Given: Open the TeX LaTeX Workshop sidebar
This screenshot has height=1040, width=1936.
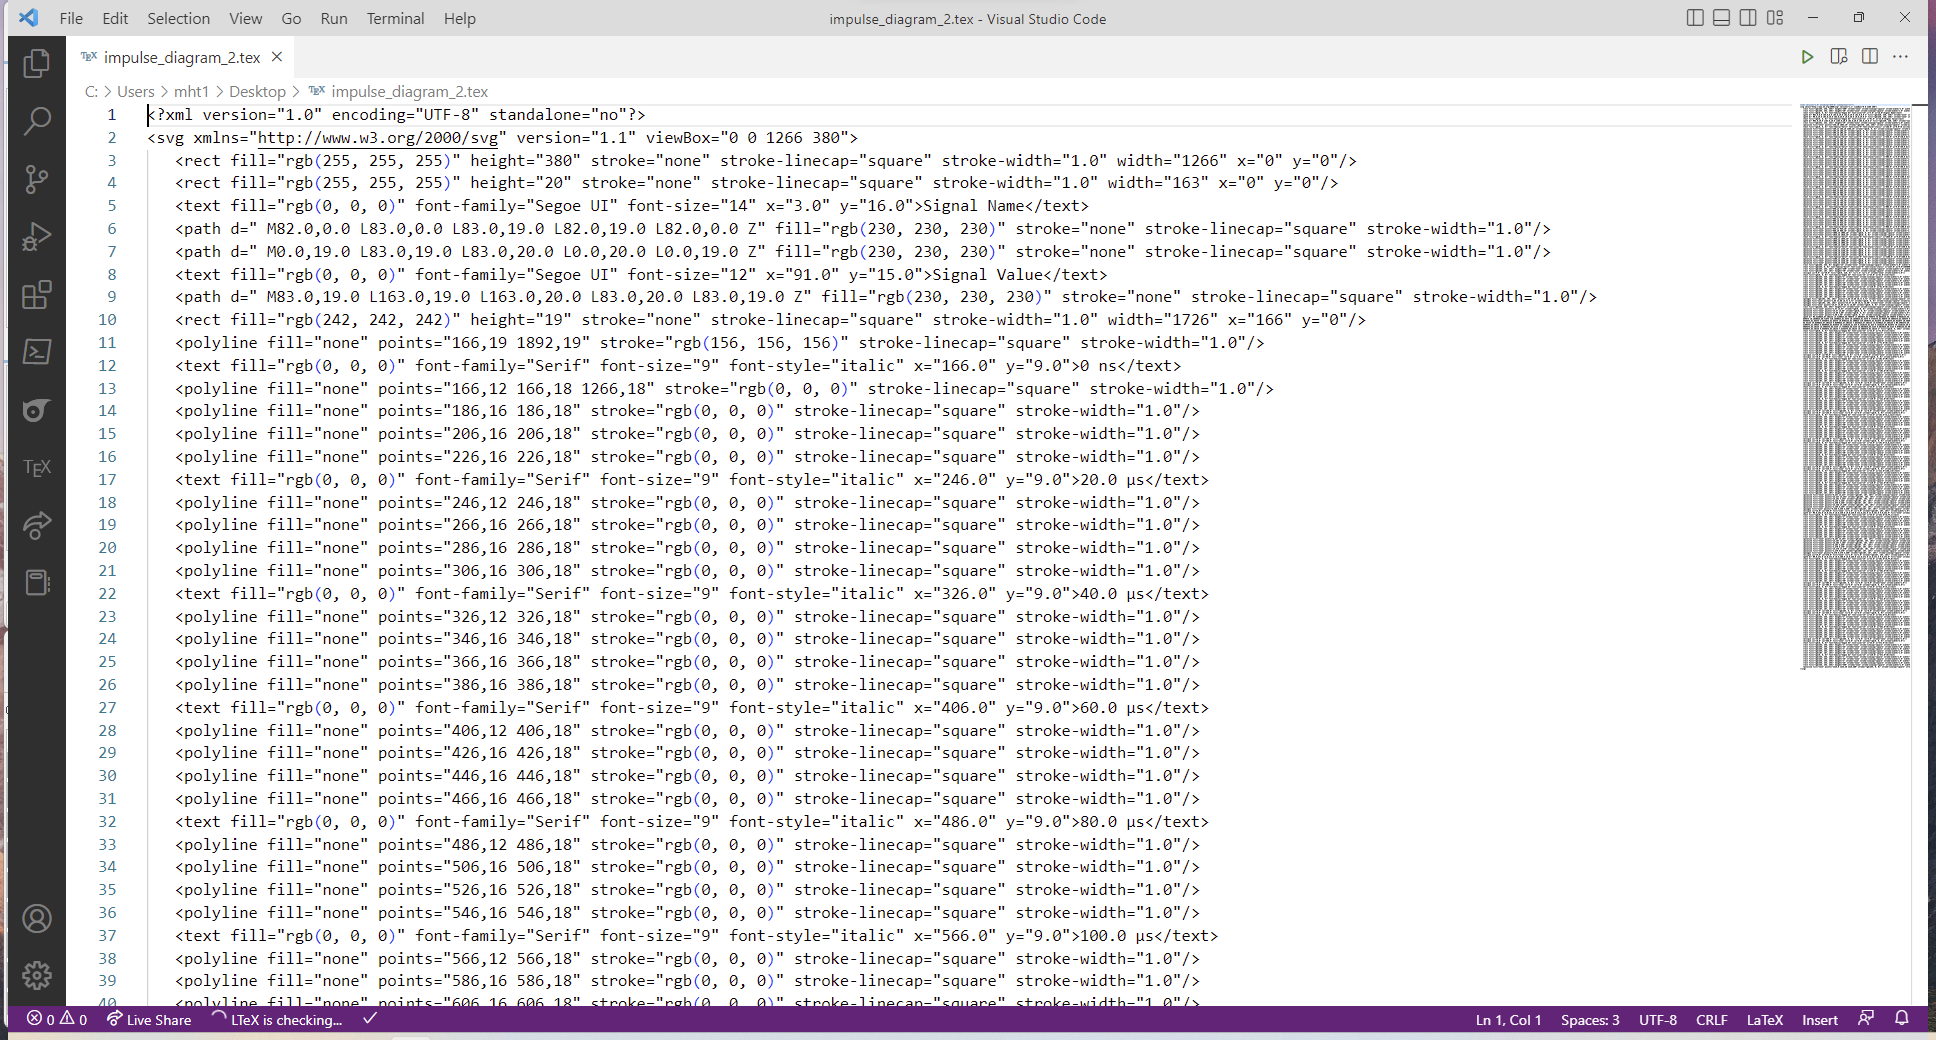Looking at the screenshot, I should 37,467.
